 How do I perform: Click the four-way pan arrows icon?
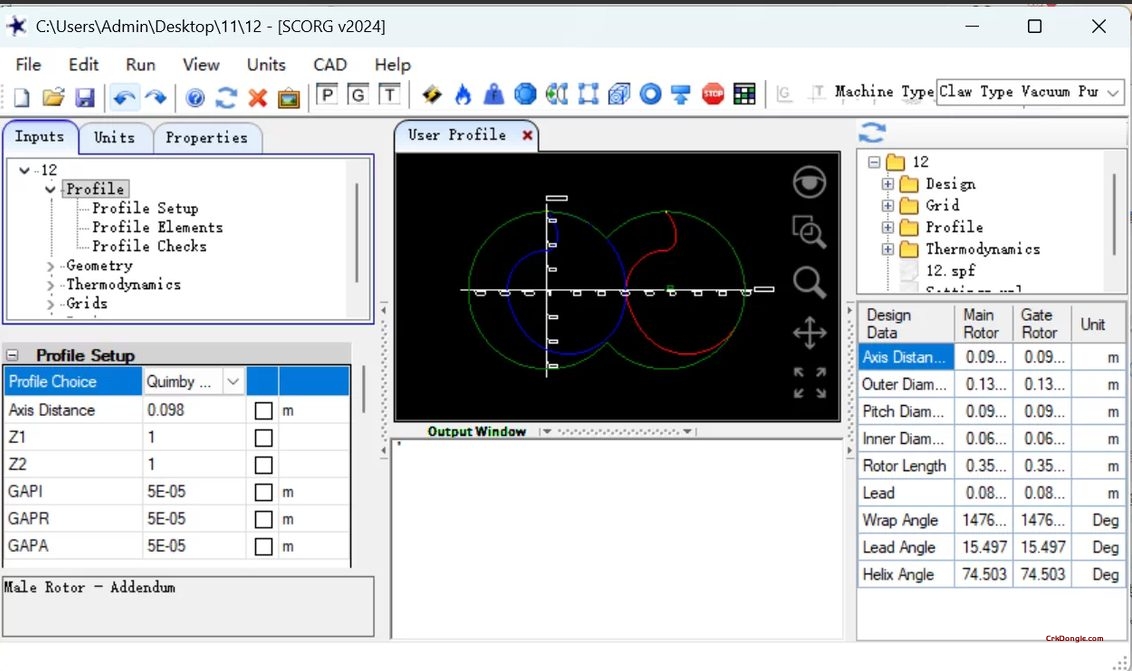pos(809,333)
